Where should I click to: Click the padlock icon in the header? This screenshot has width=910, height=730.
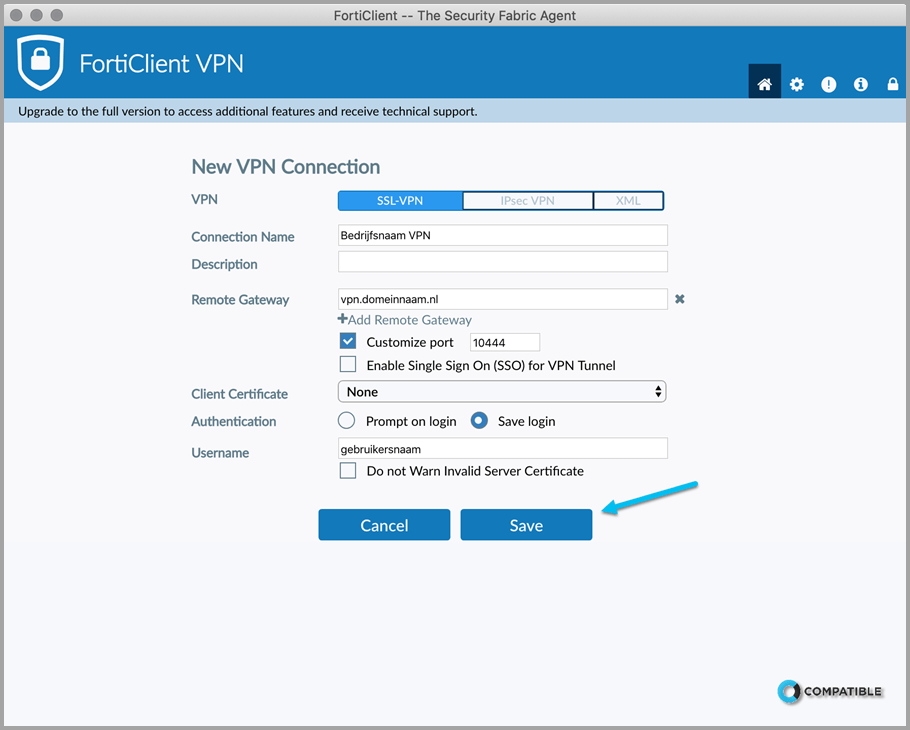click(x=893, y=84)
